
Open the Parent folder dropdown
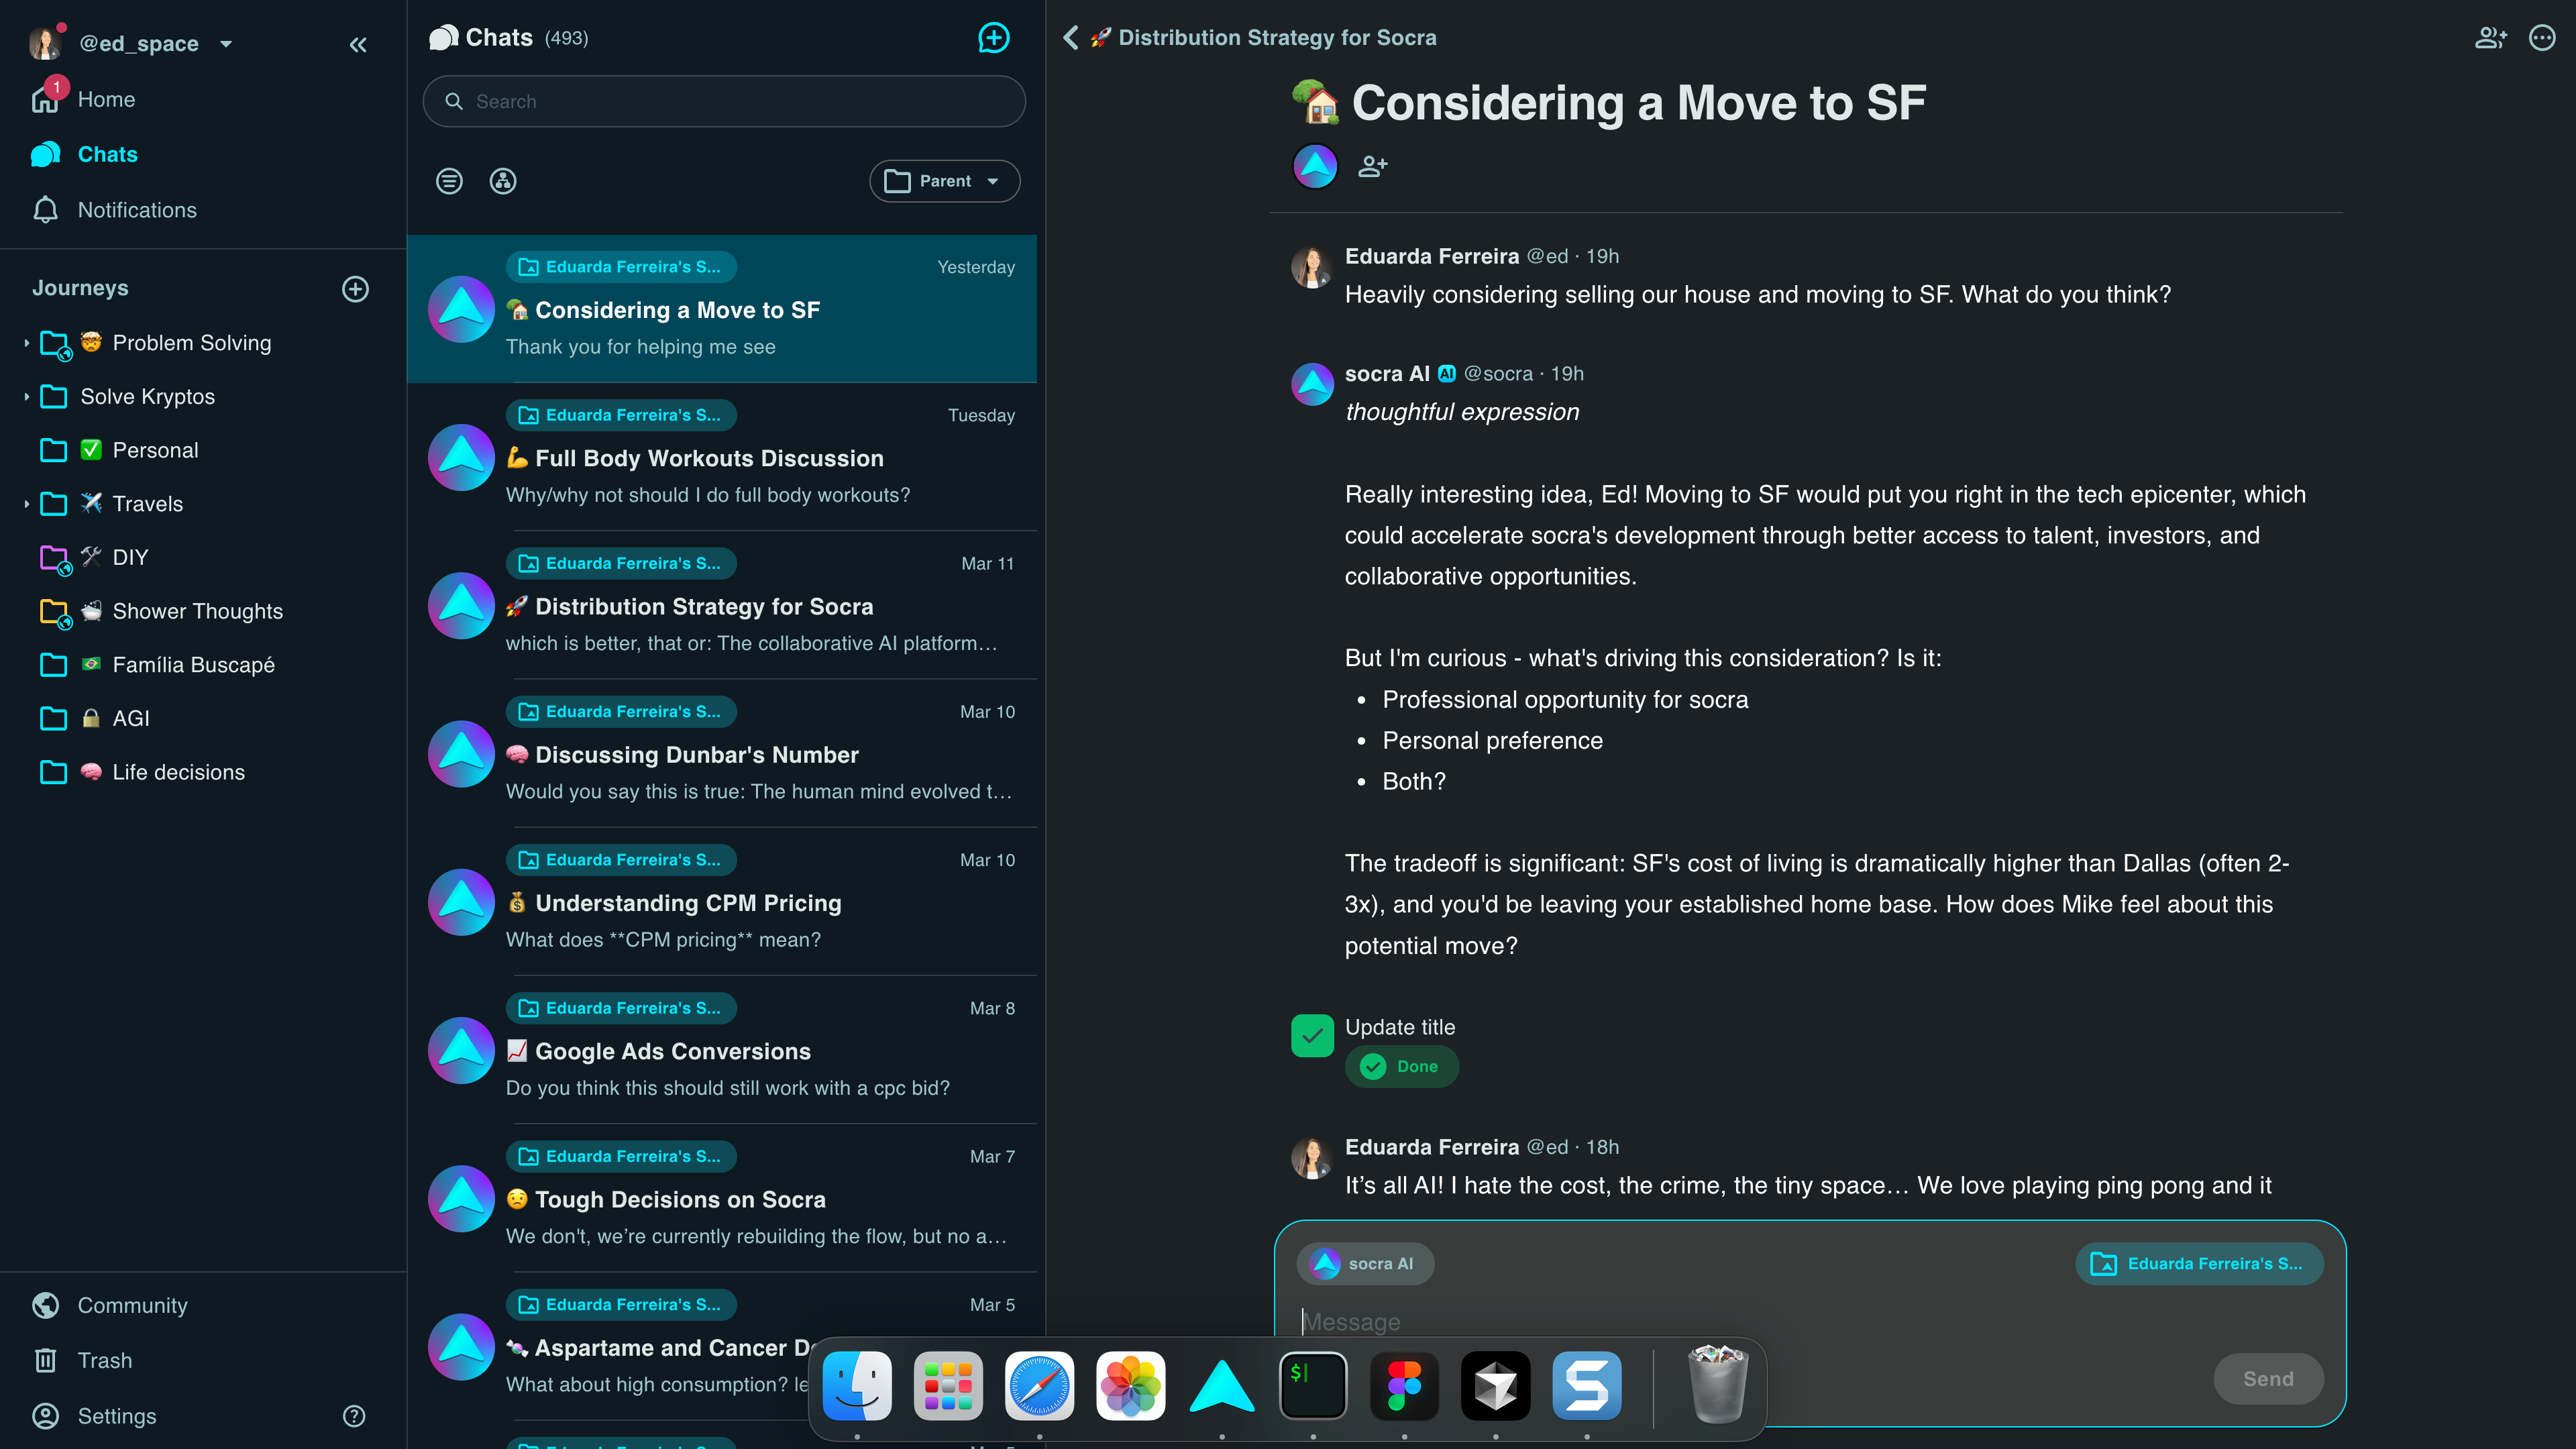944,181
